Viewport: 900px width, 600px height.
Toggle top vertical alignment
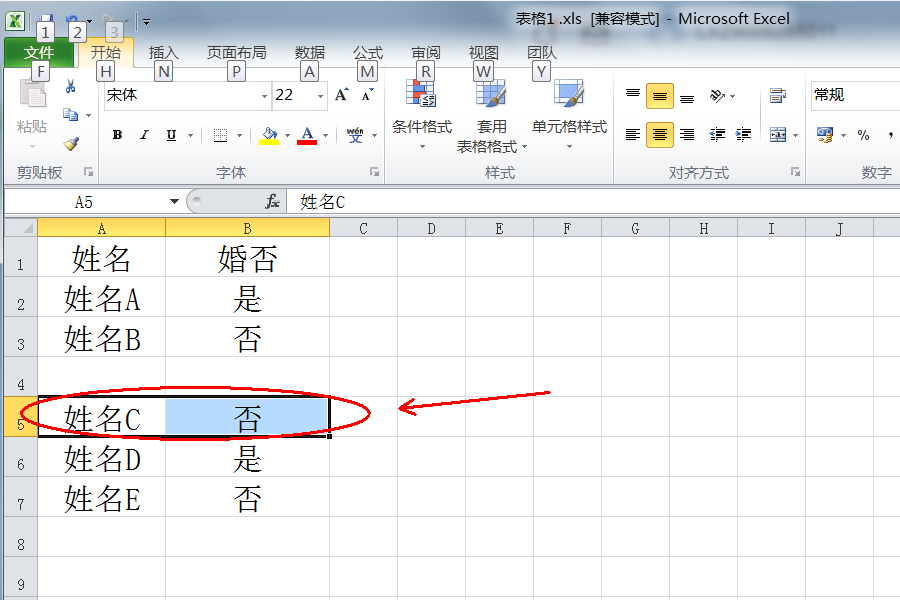(x=633, y=95)
